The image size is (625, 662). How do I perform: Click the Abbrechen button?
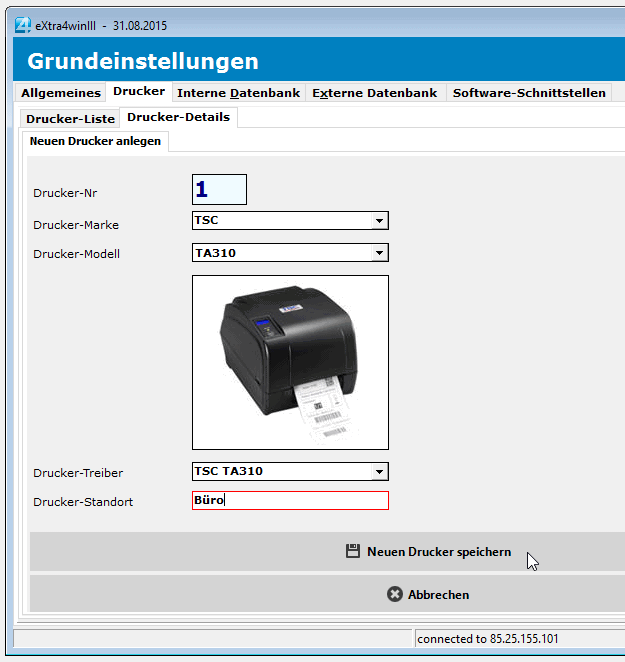(x=428, y=594)
